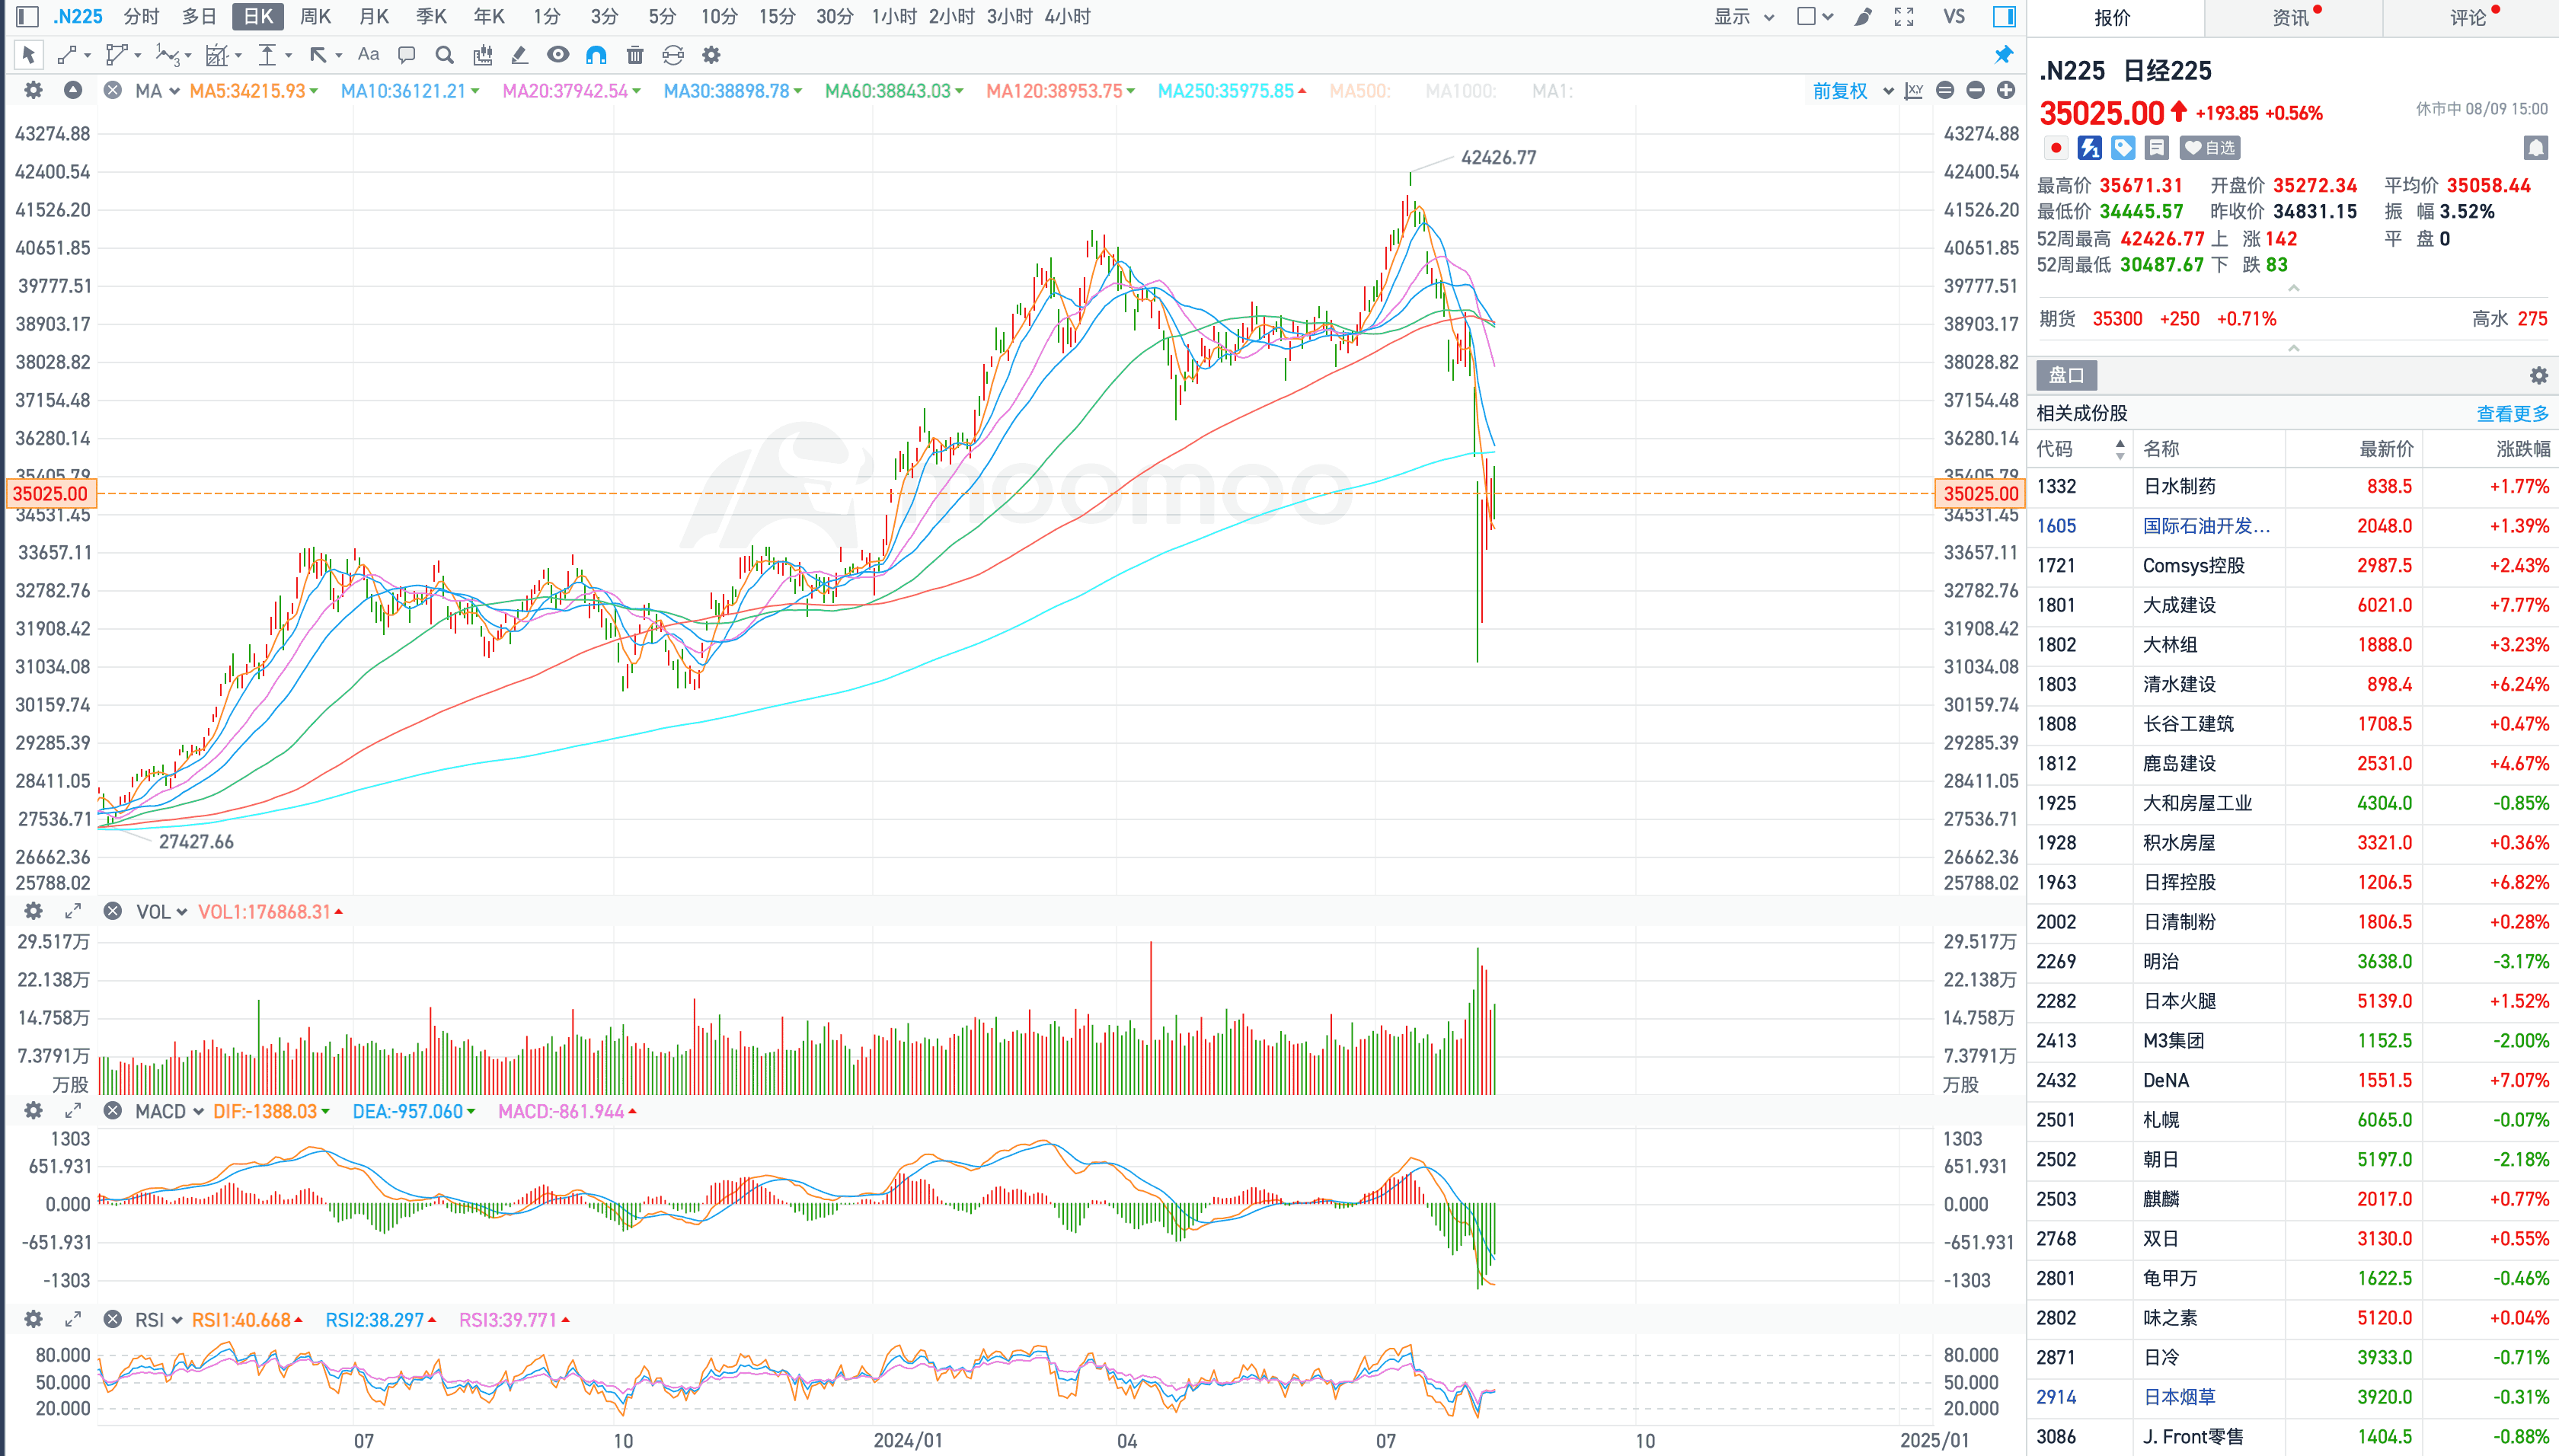
Task: Click the 盘口 button
Action: (x=2066, y=375)
